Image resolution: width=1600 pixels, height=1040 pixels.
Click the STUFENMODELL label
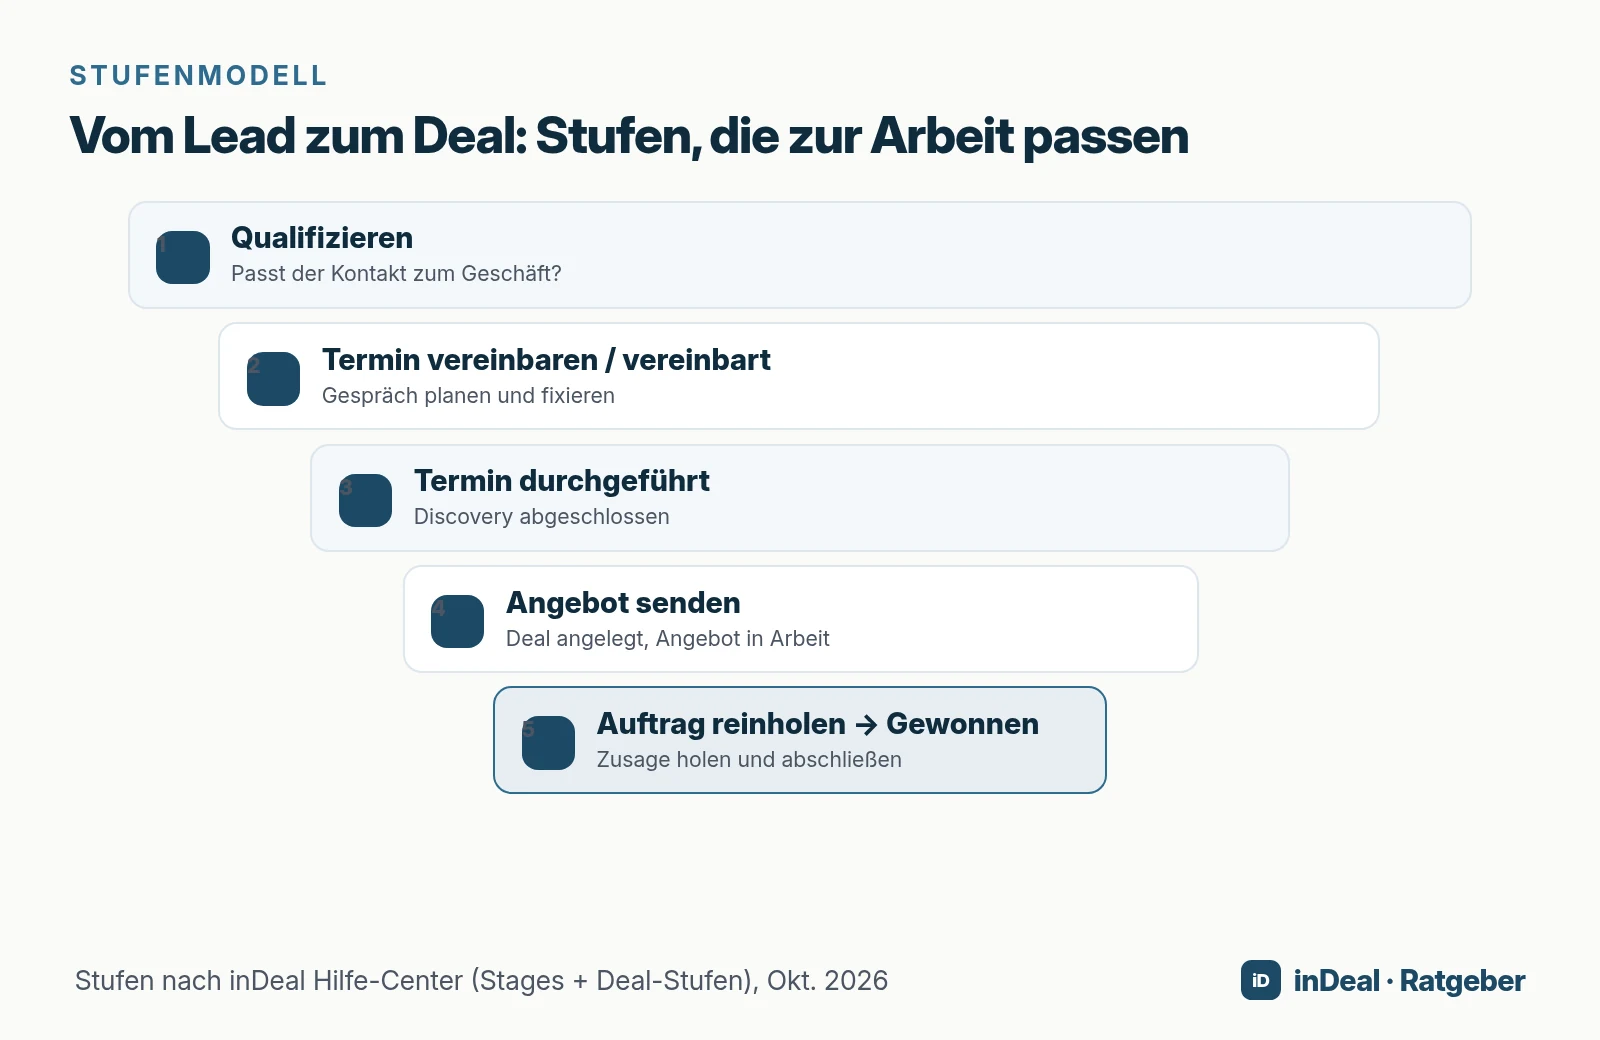pos(198,76)
